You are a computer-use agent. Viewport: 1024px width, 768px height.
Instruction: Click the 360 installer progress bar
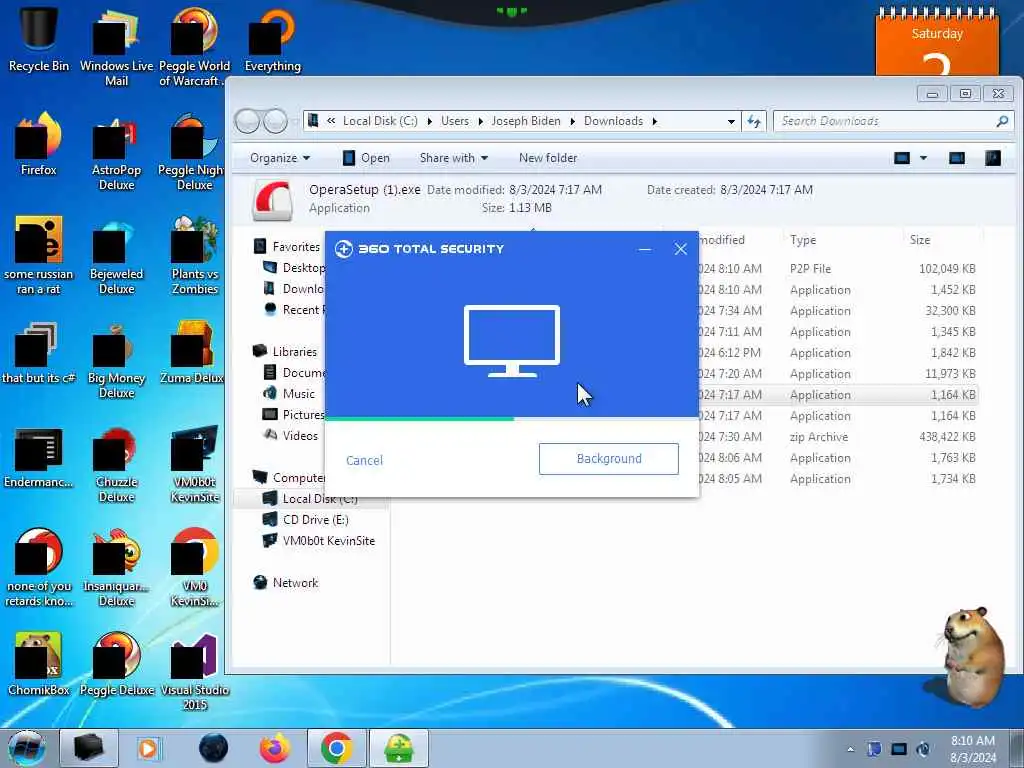click(x=511, y=419)
